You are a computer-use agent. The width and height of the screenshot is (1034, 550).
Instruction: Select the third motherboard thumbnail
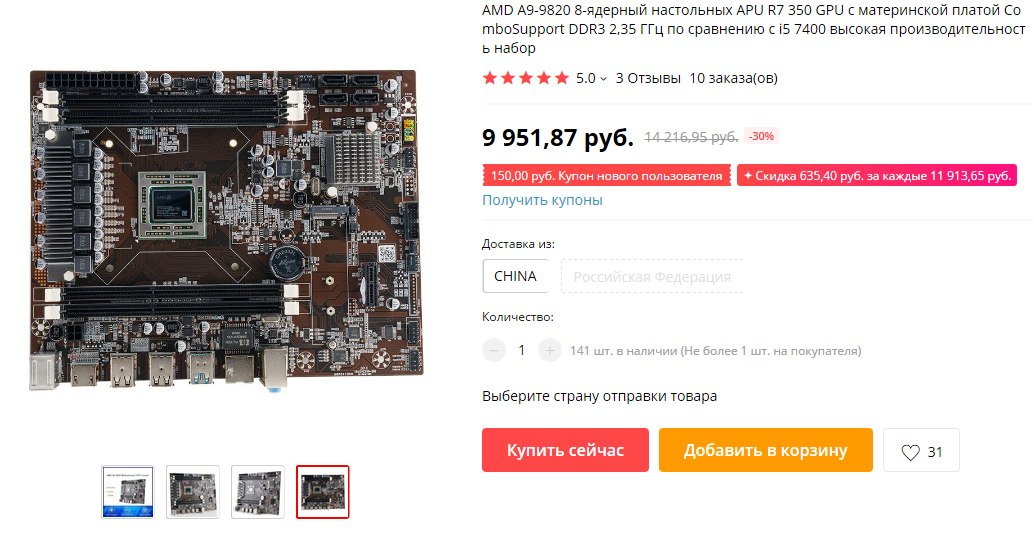coord(258,492)
